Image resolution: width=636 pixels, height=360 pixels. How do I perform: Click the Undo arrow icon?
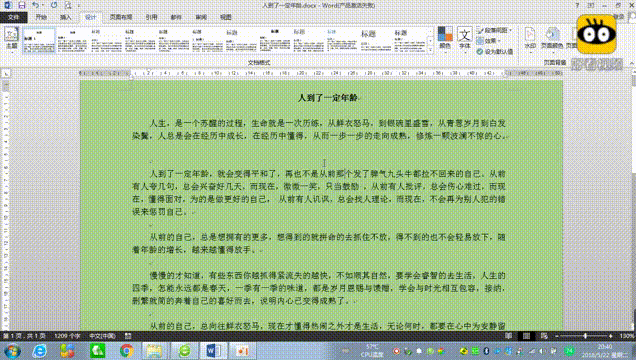(35, 5)
